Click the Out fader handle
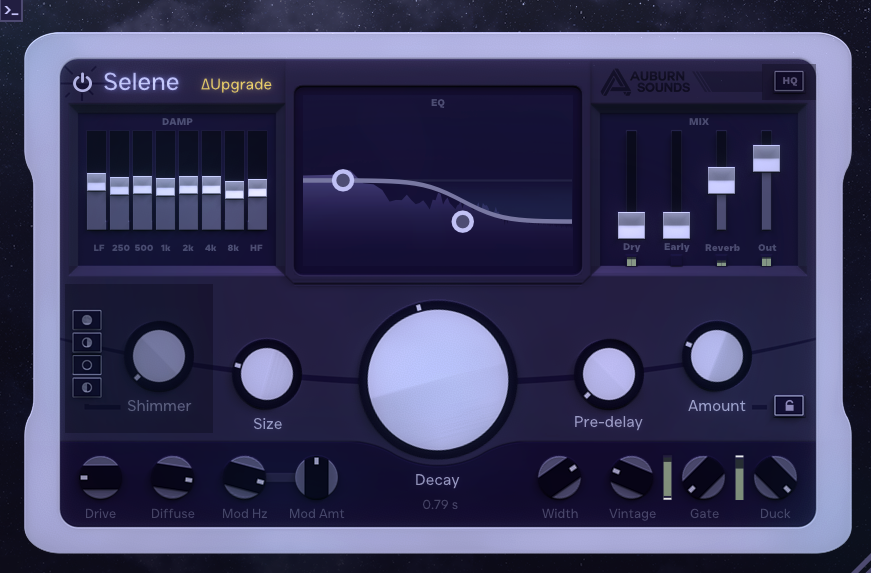 tap(766, 158)
